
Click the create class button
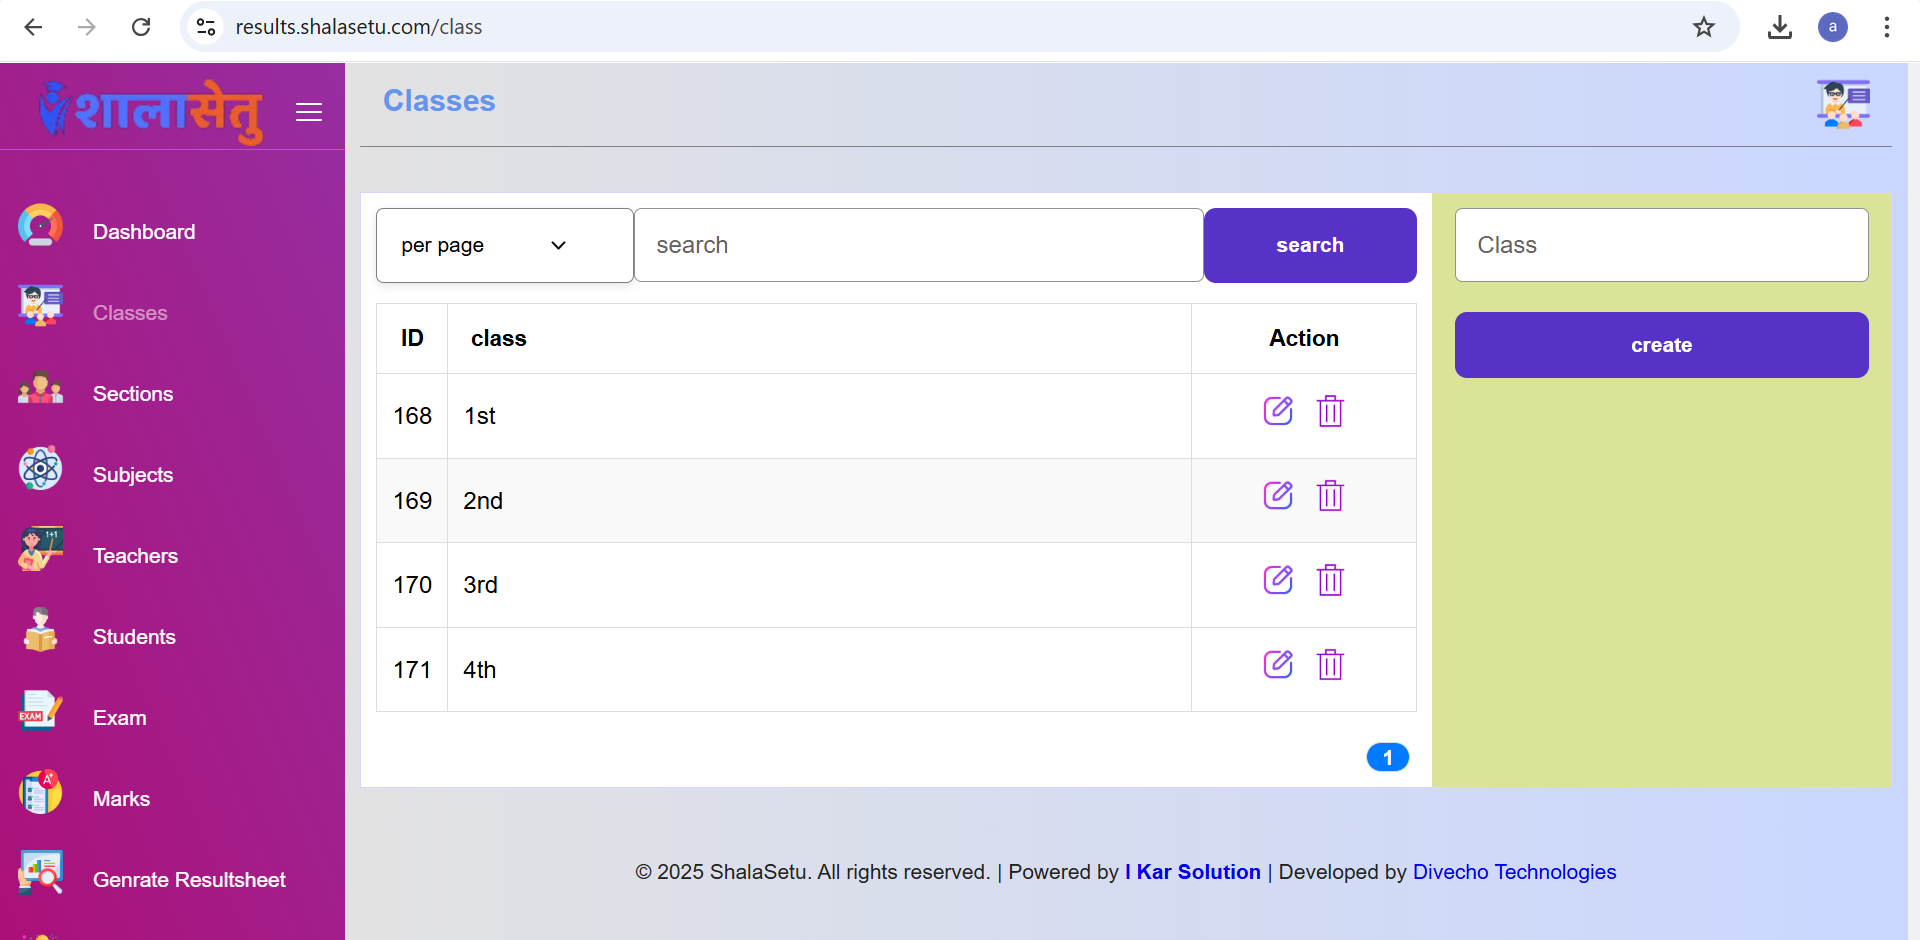pos(1661,345)
